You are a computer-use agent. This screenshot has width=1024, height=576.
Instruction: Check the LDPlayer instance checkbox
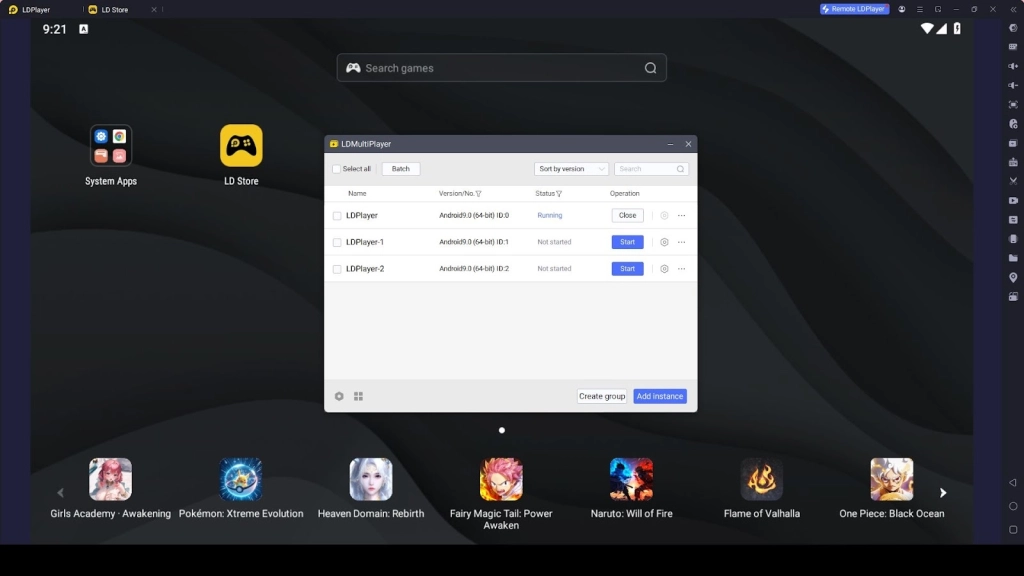pyautogui.click(x=337, y=216)
